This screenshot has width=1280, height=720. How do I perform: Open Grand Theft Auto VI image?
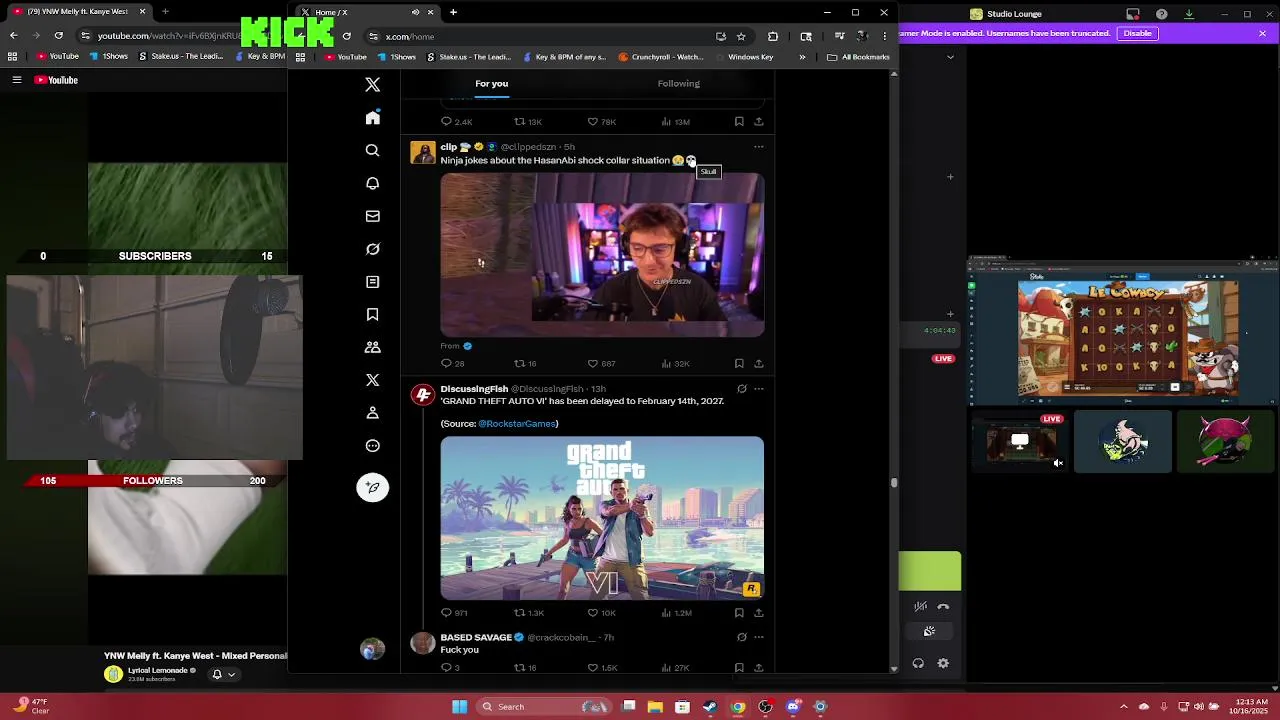pyautogui.click(x=602, y=518)
